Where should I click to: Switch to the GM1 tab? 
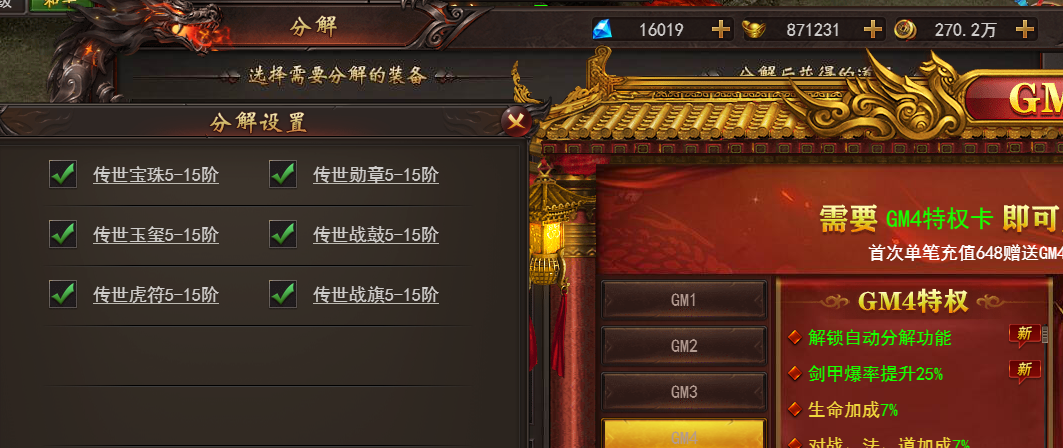coord(684,300)
